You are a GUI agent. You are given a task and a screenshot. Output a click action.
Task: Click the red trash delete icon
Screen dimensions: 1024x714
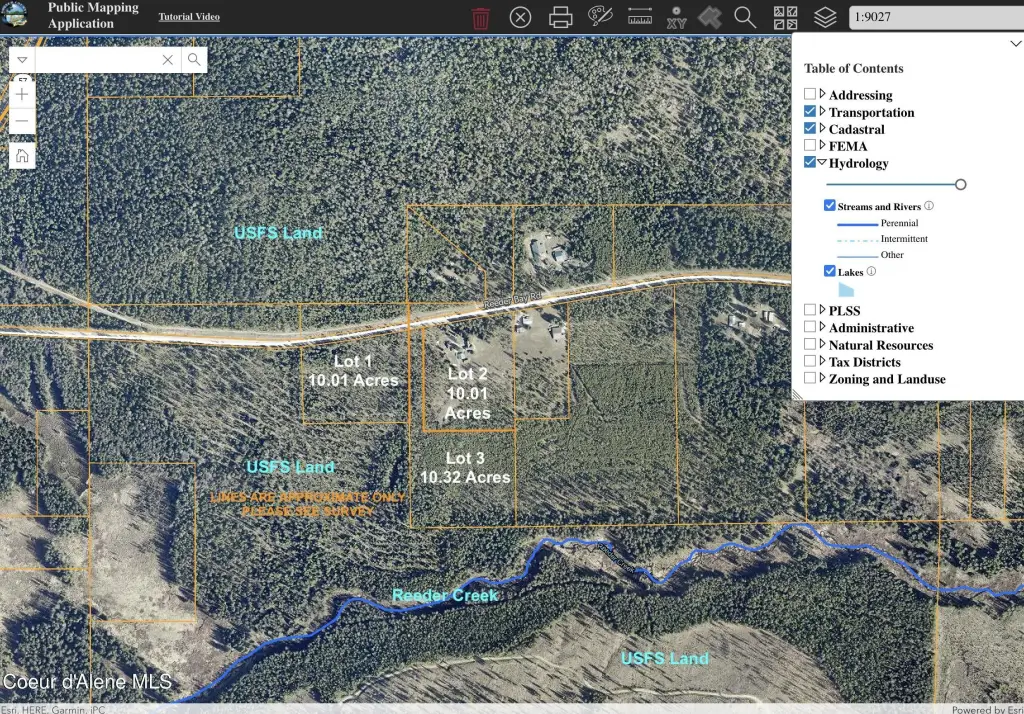click(481, 18)
